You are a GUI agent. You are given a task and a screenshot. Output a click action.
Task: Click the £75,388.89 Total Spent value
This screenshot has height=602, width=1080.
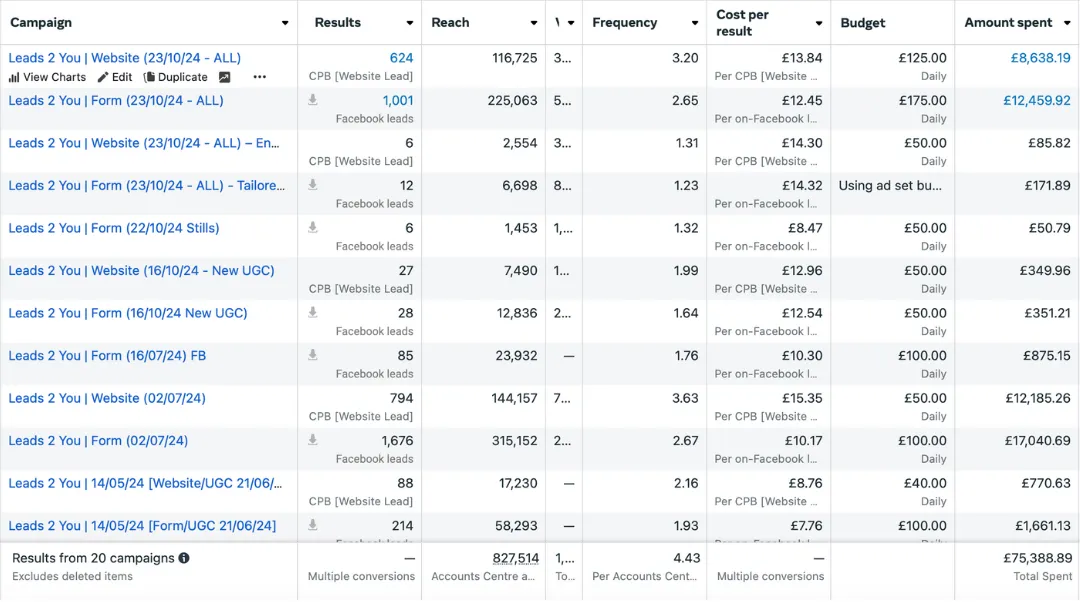coord(1037,558)
